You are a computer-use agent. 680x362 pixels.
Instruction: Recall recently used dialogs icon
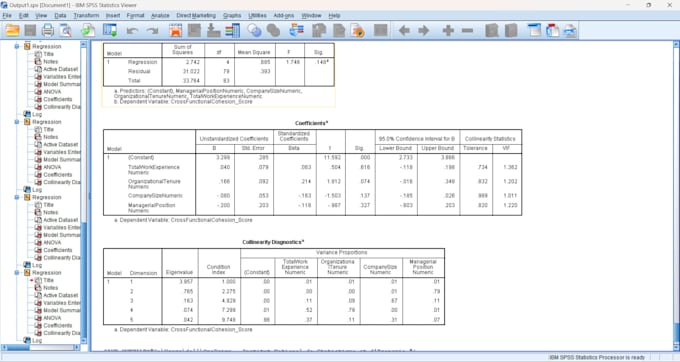pyautogui.click(x=110, y=30)
